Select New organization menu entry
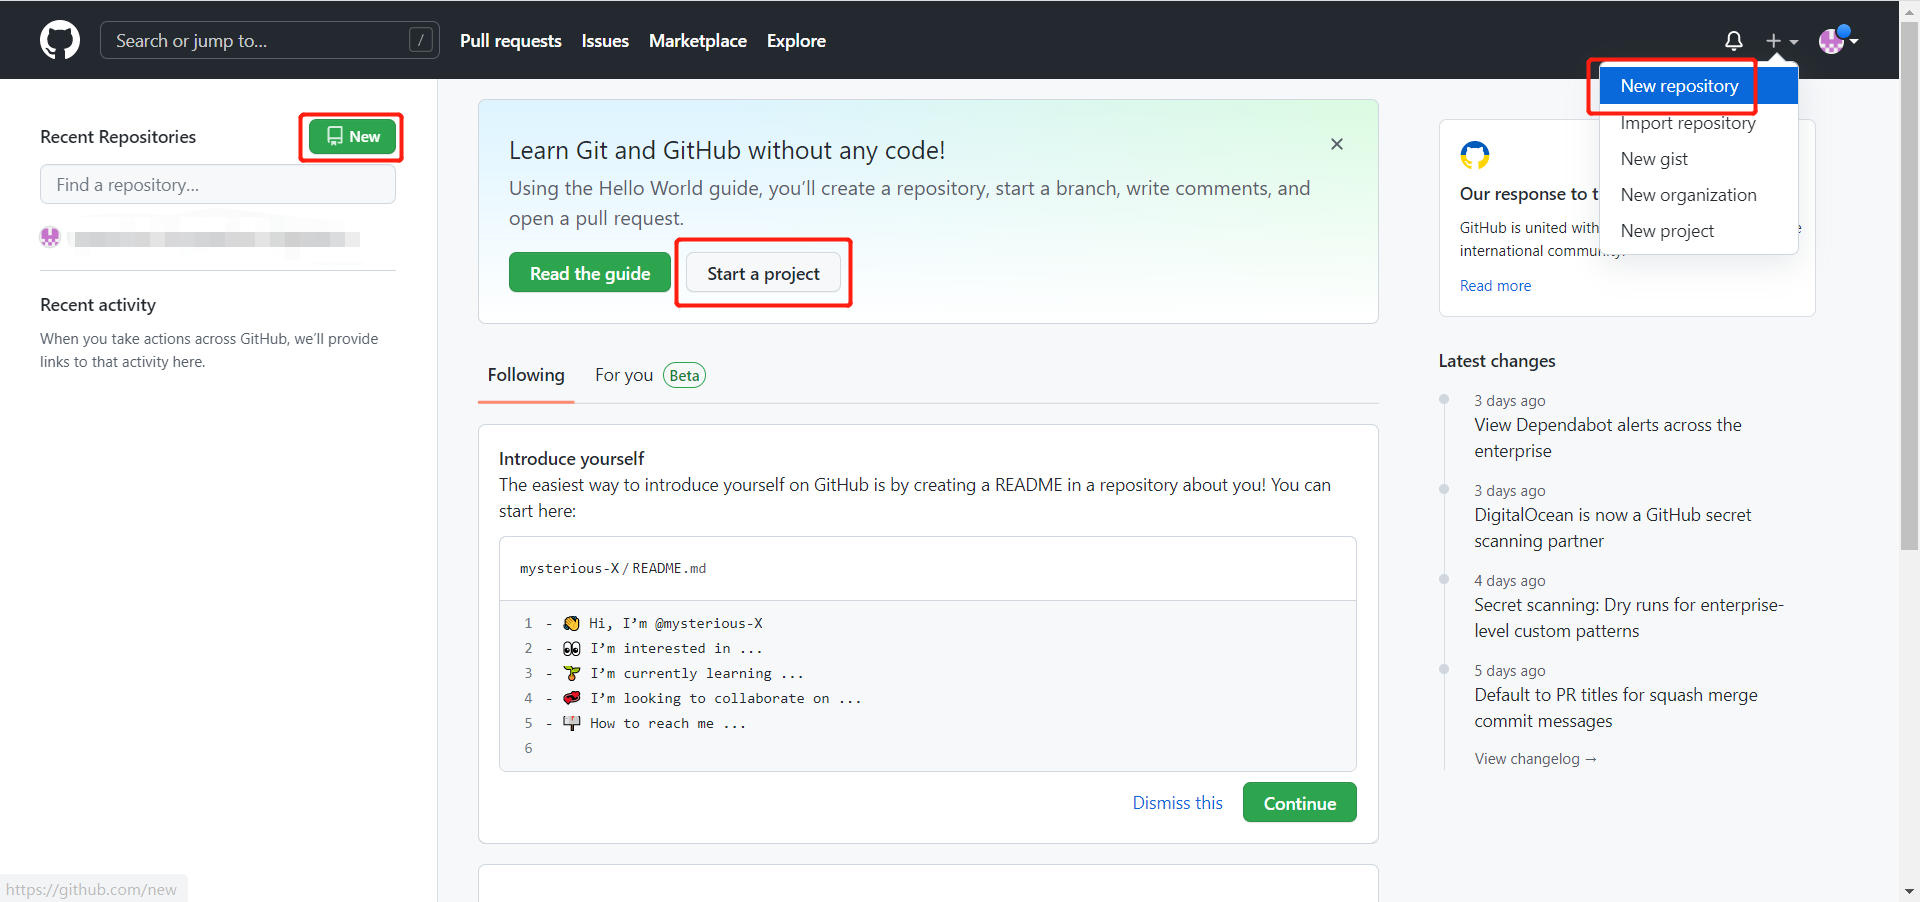 pyautogui.click(x=1688, y=195)
